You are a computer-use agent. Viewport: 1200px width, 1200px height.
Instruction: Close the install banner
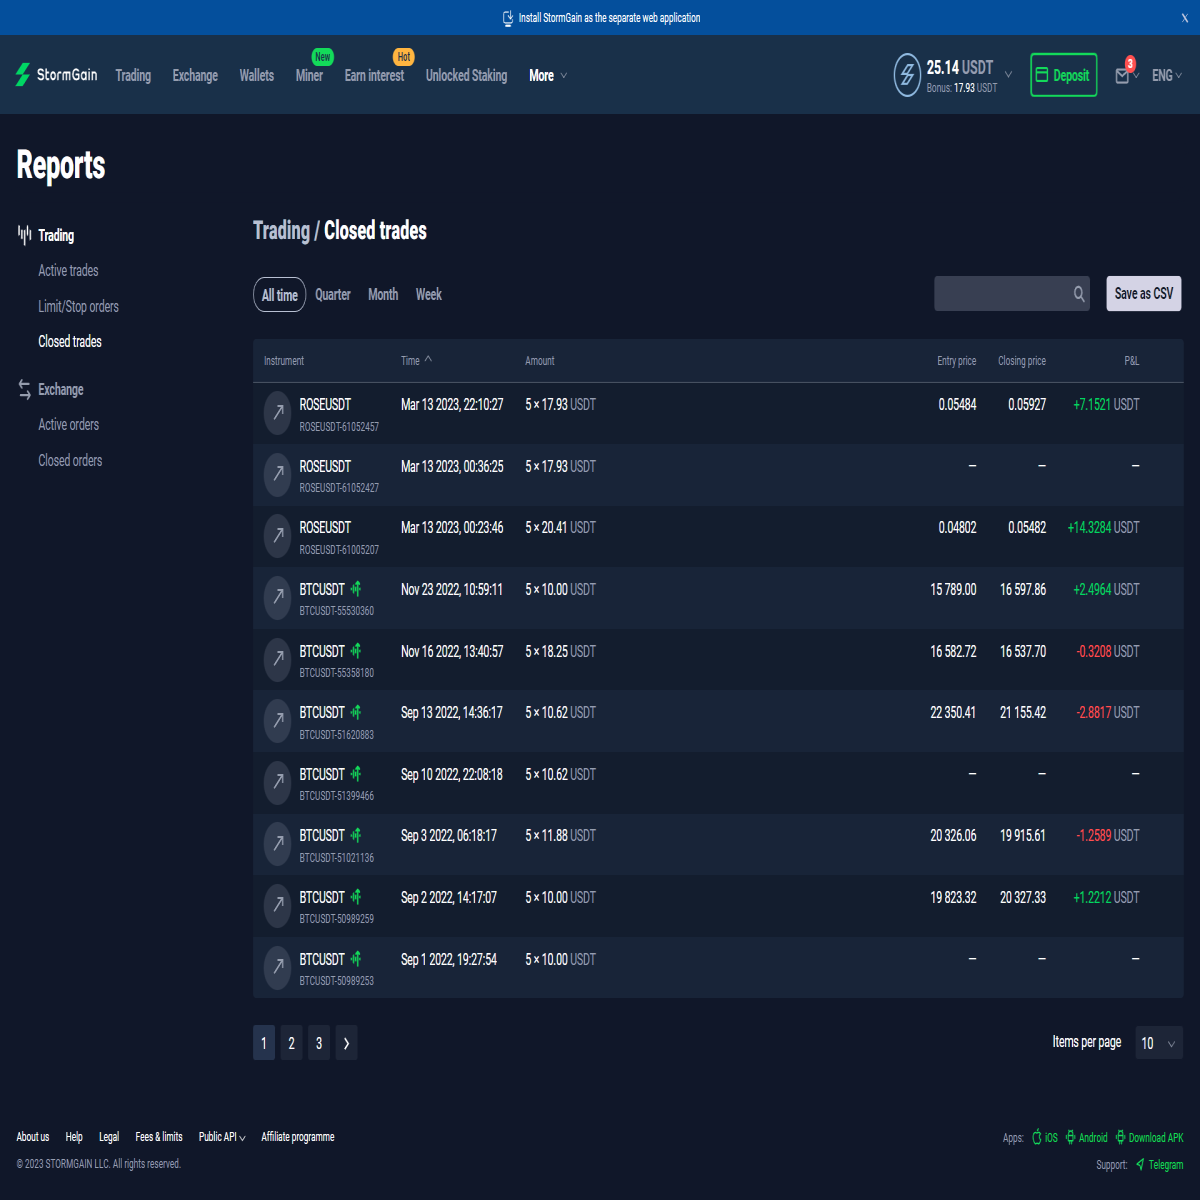tap(1185, 18)
